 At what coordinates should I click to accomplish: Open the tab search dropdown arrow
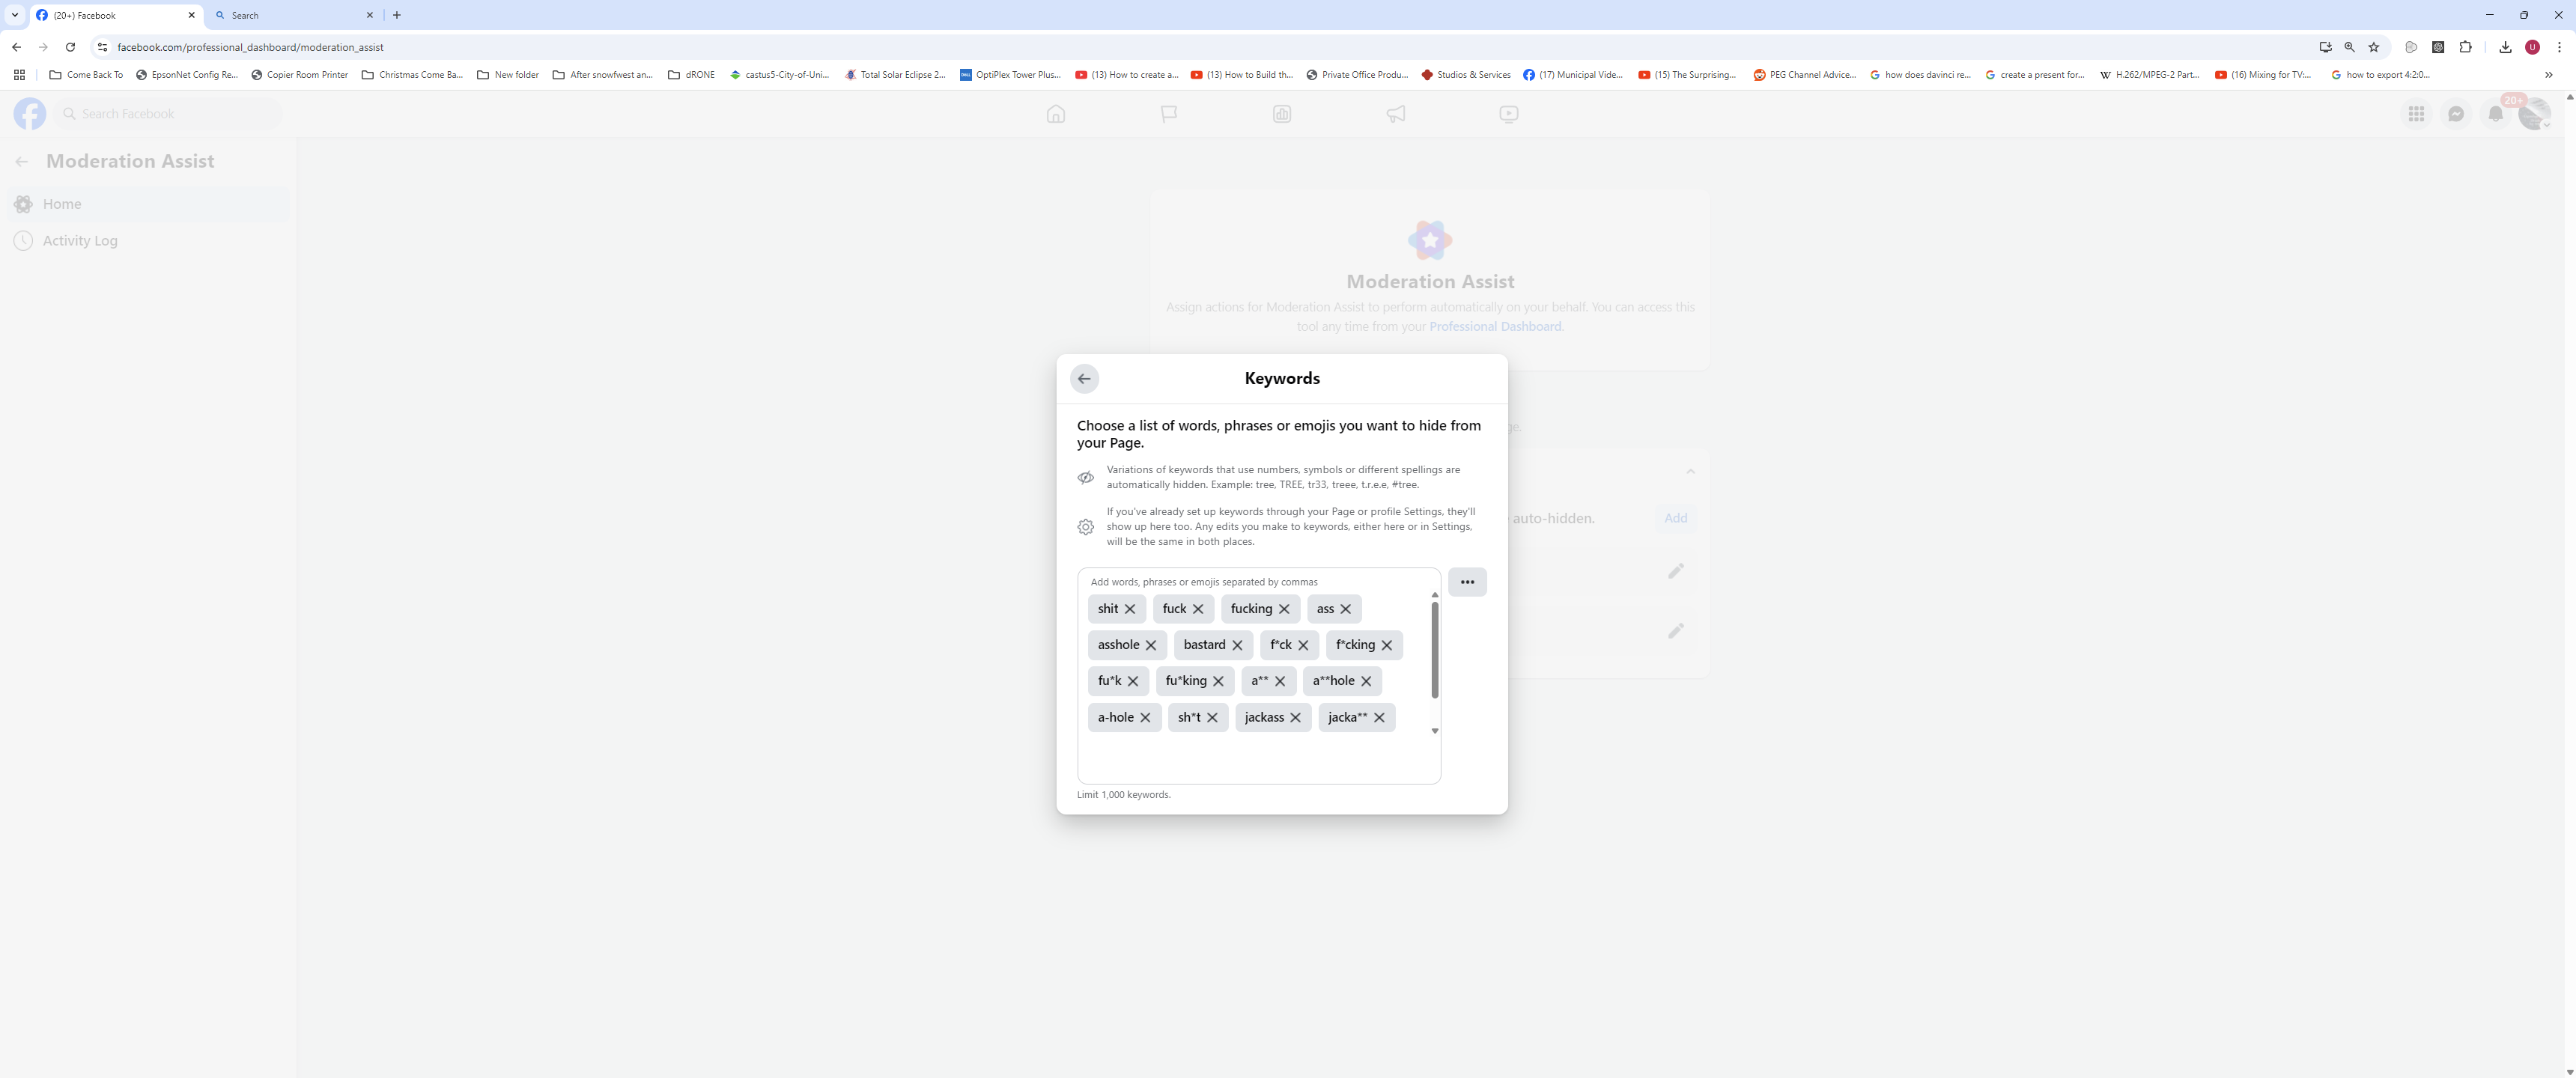click(x=15, y=15)
